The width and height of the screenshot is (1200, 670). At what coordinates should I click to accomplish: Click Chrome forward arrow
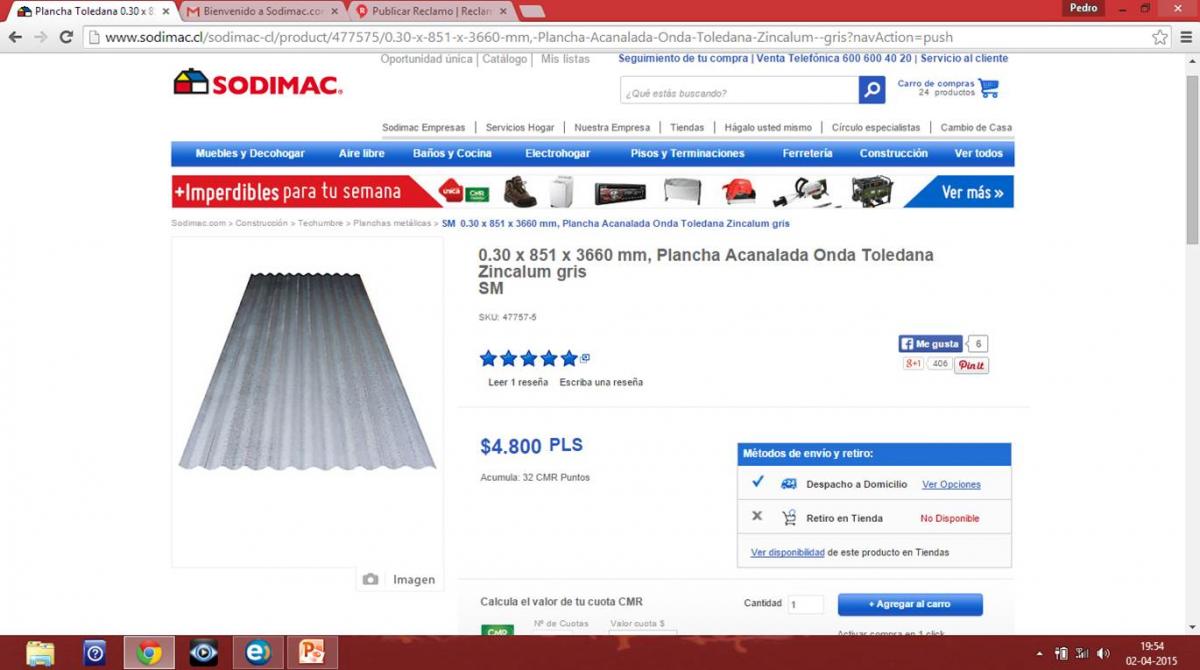click(x=41, y=37)
